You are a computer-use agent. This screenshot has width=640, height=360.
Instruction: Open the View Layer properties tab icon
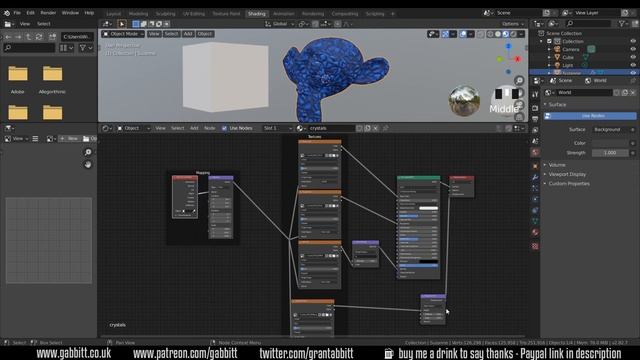(535, 130)
